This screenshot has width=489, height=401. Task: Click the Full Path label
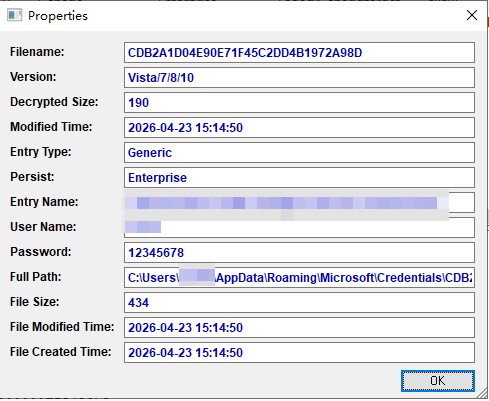[36, 277]
